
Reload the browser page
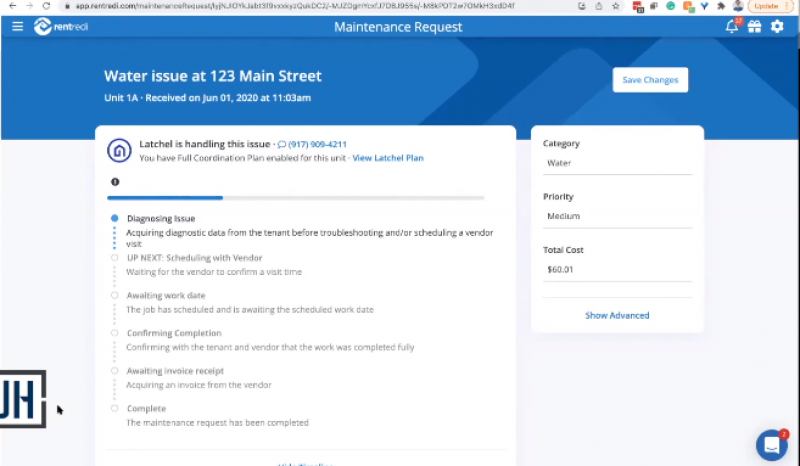point(46,6)
